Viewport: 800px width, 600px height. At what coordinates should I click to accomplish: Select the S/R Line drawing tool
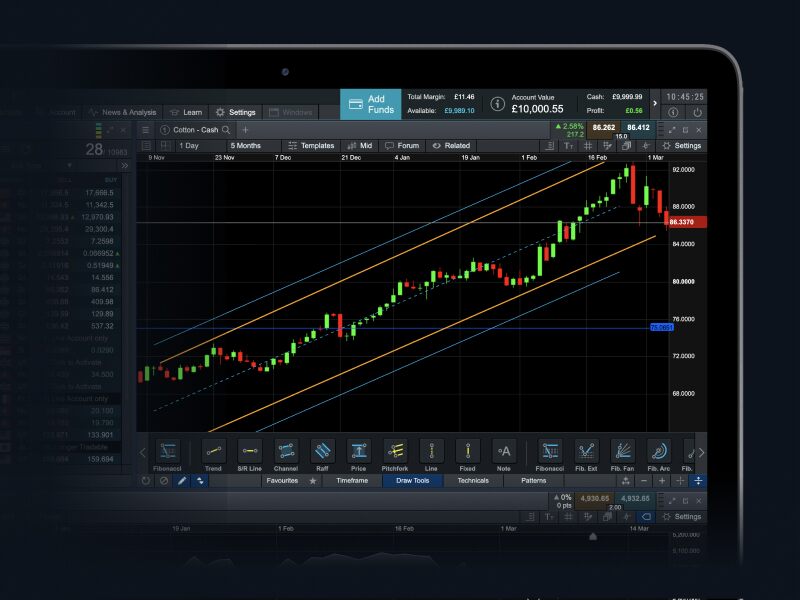pyautogui.click(x=249, y=455)
